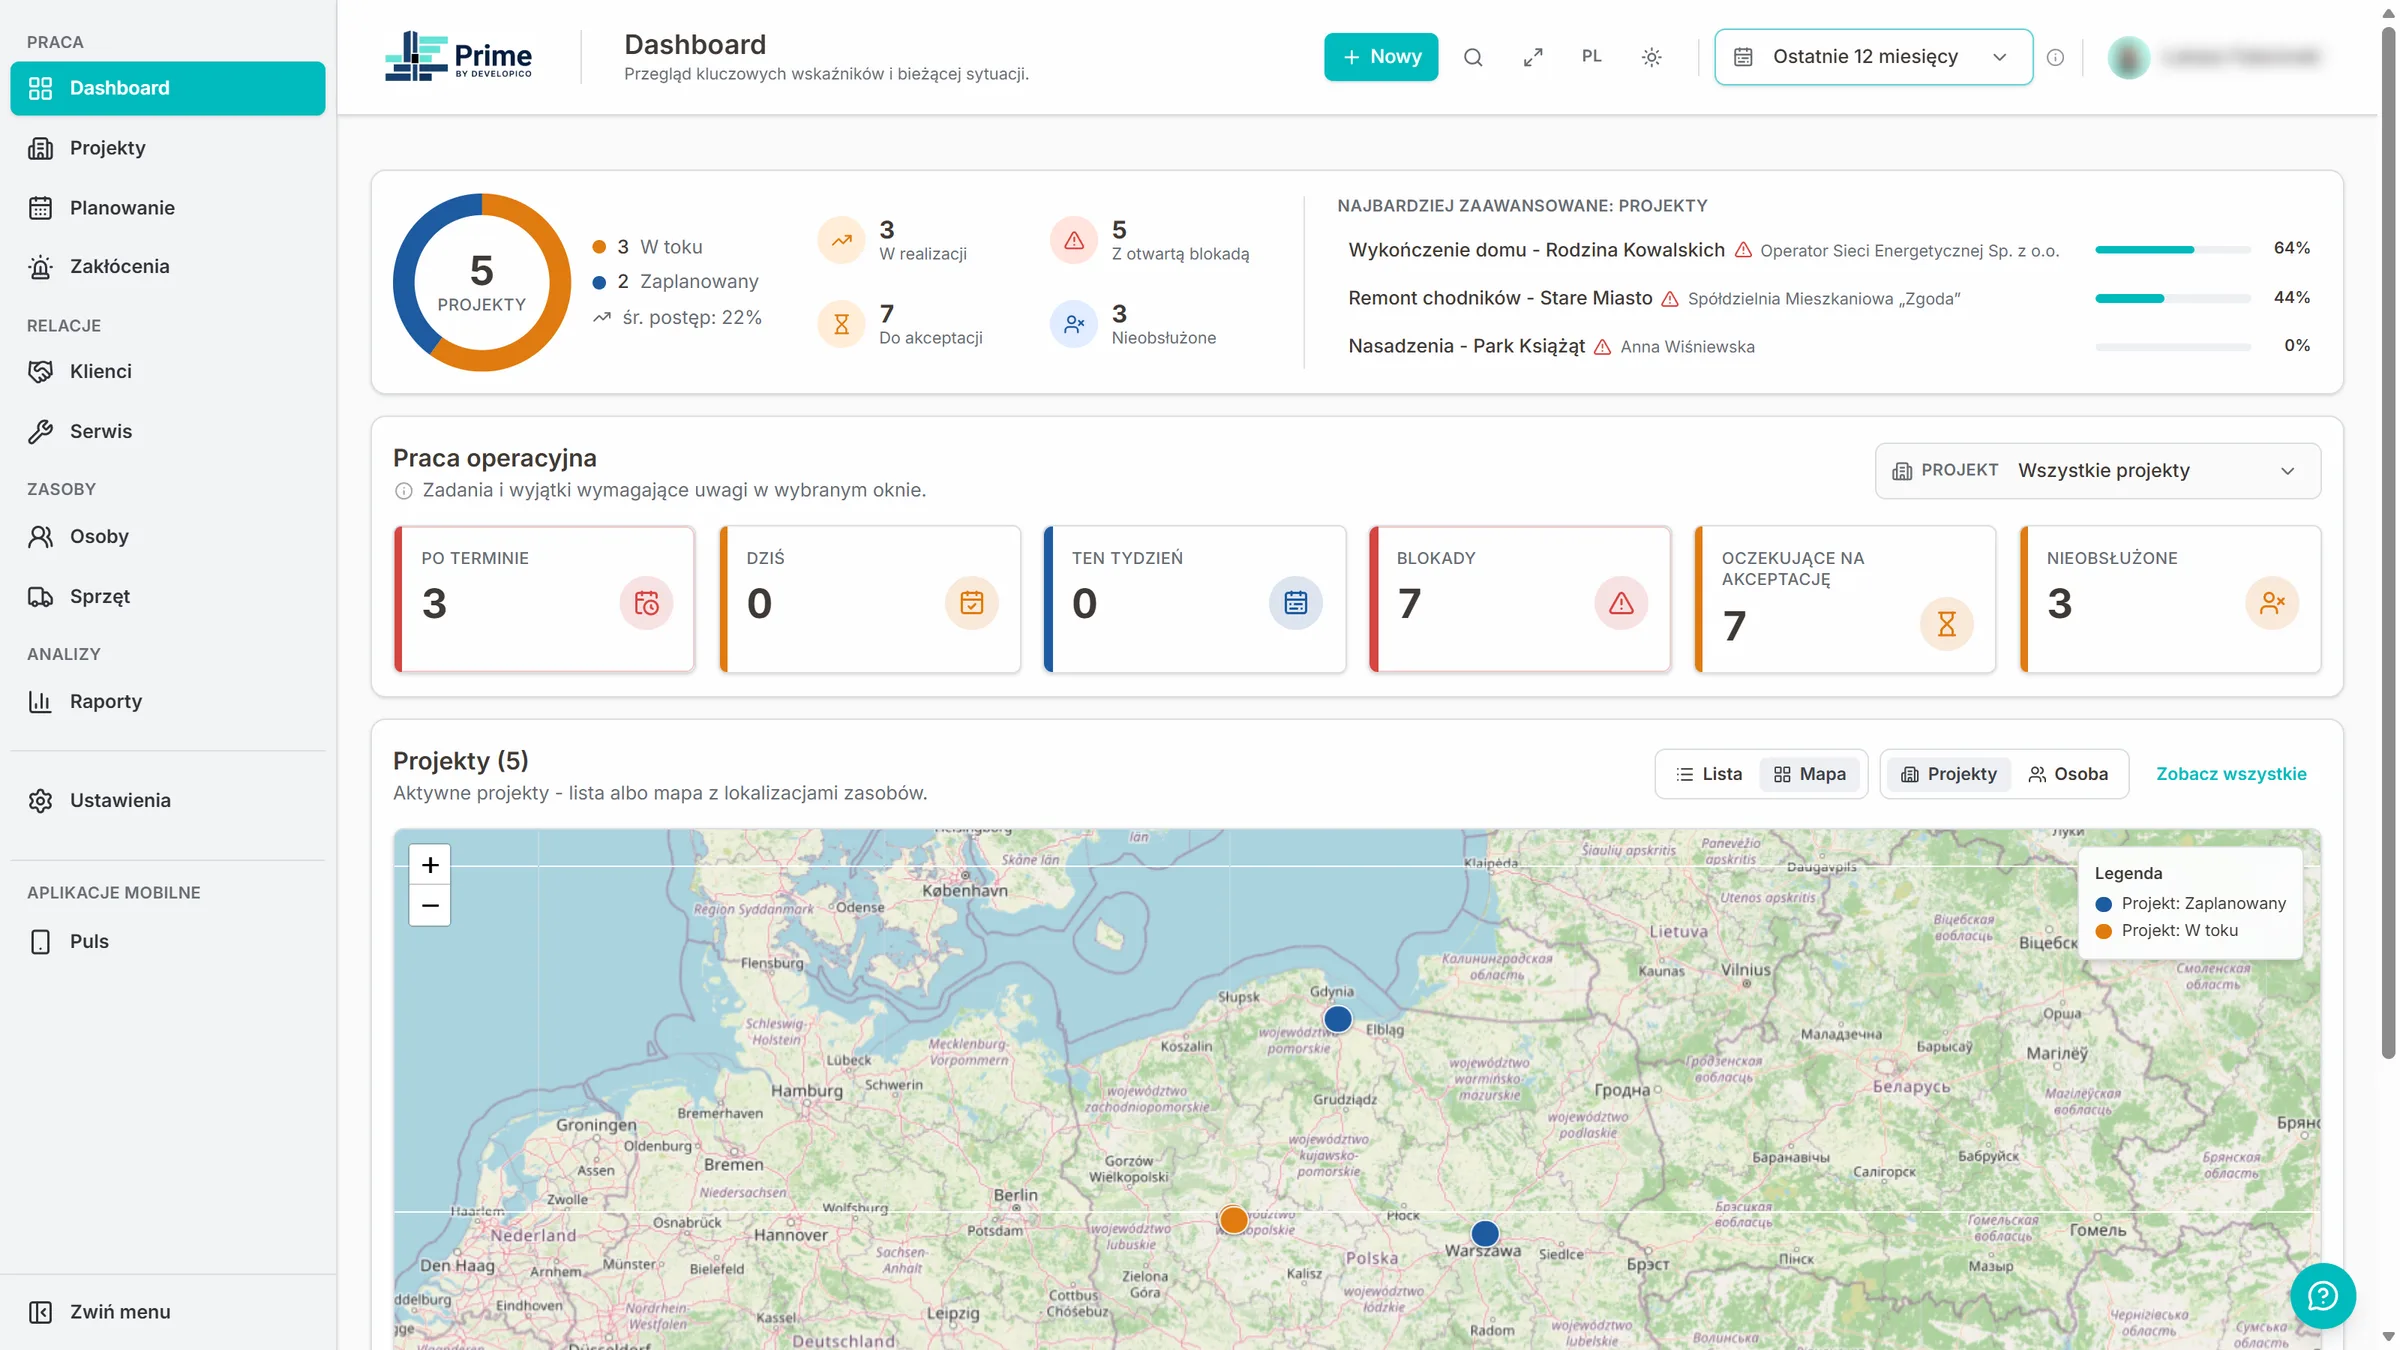Open project Remont chodników - Stare Miasto

click(1500, 298)
